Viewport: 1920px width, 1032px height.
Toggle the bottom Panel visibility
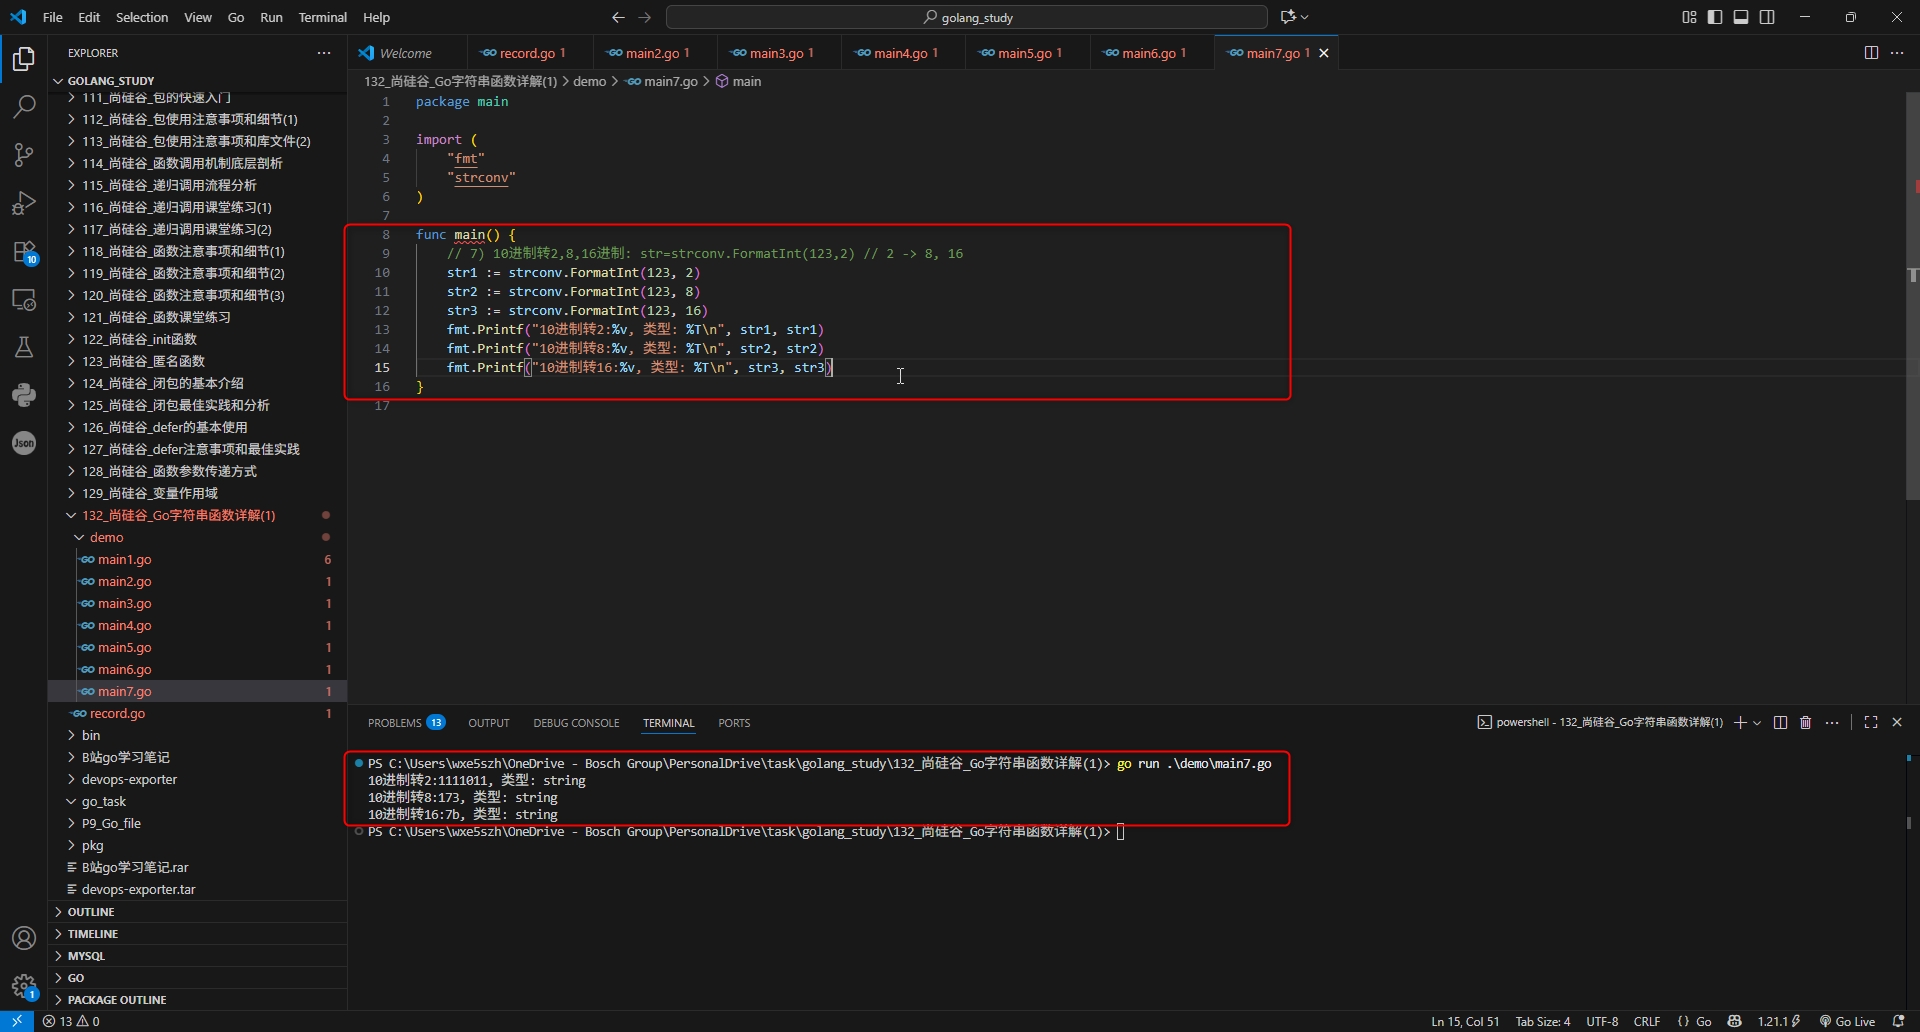click(x=1741, y=17)
